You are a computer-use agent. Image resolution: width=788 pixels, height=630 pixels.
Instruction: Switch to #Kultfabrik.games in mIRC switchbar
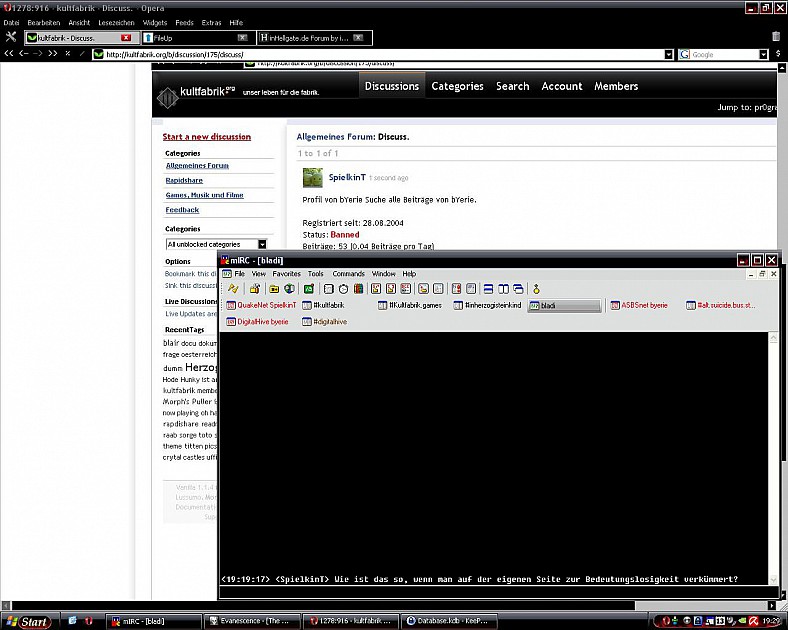(x=411, y=305)
